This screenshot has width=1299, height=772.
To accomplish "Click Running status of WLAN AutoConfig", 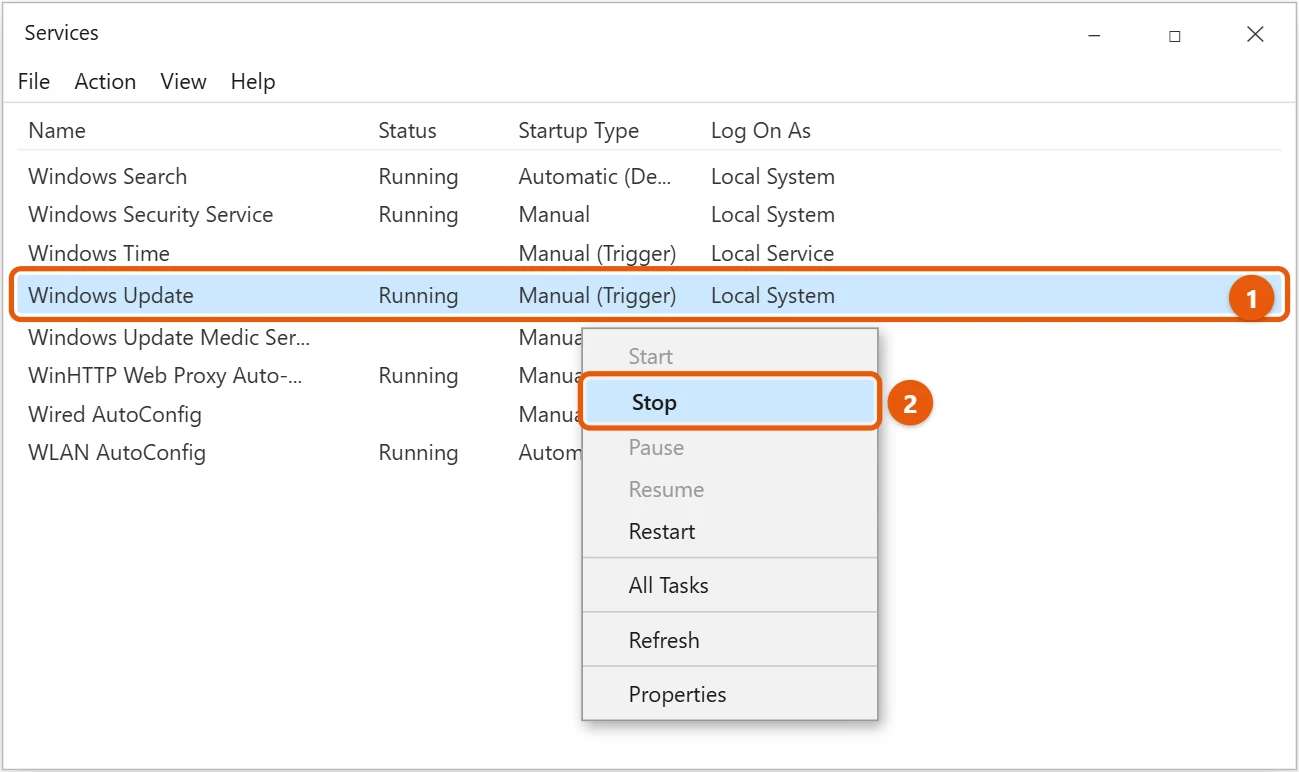I will (418, 453).
